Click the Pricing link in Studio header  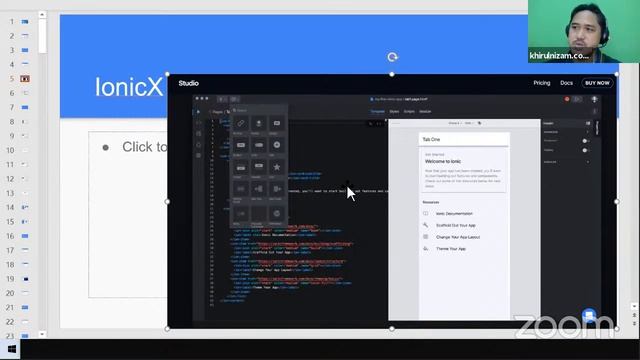click(x=542, y=83)
